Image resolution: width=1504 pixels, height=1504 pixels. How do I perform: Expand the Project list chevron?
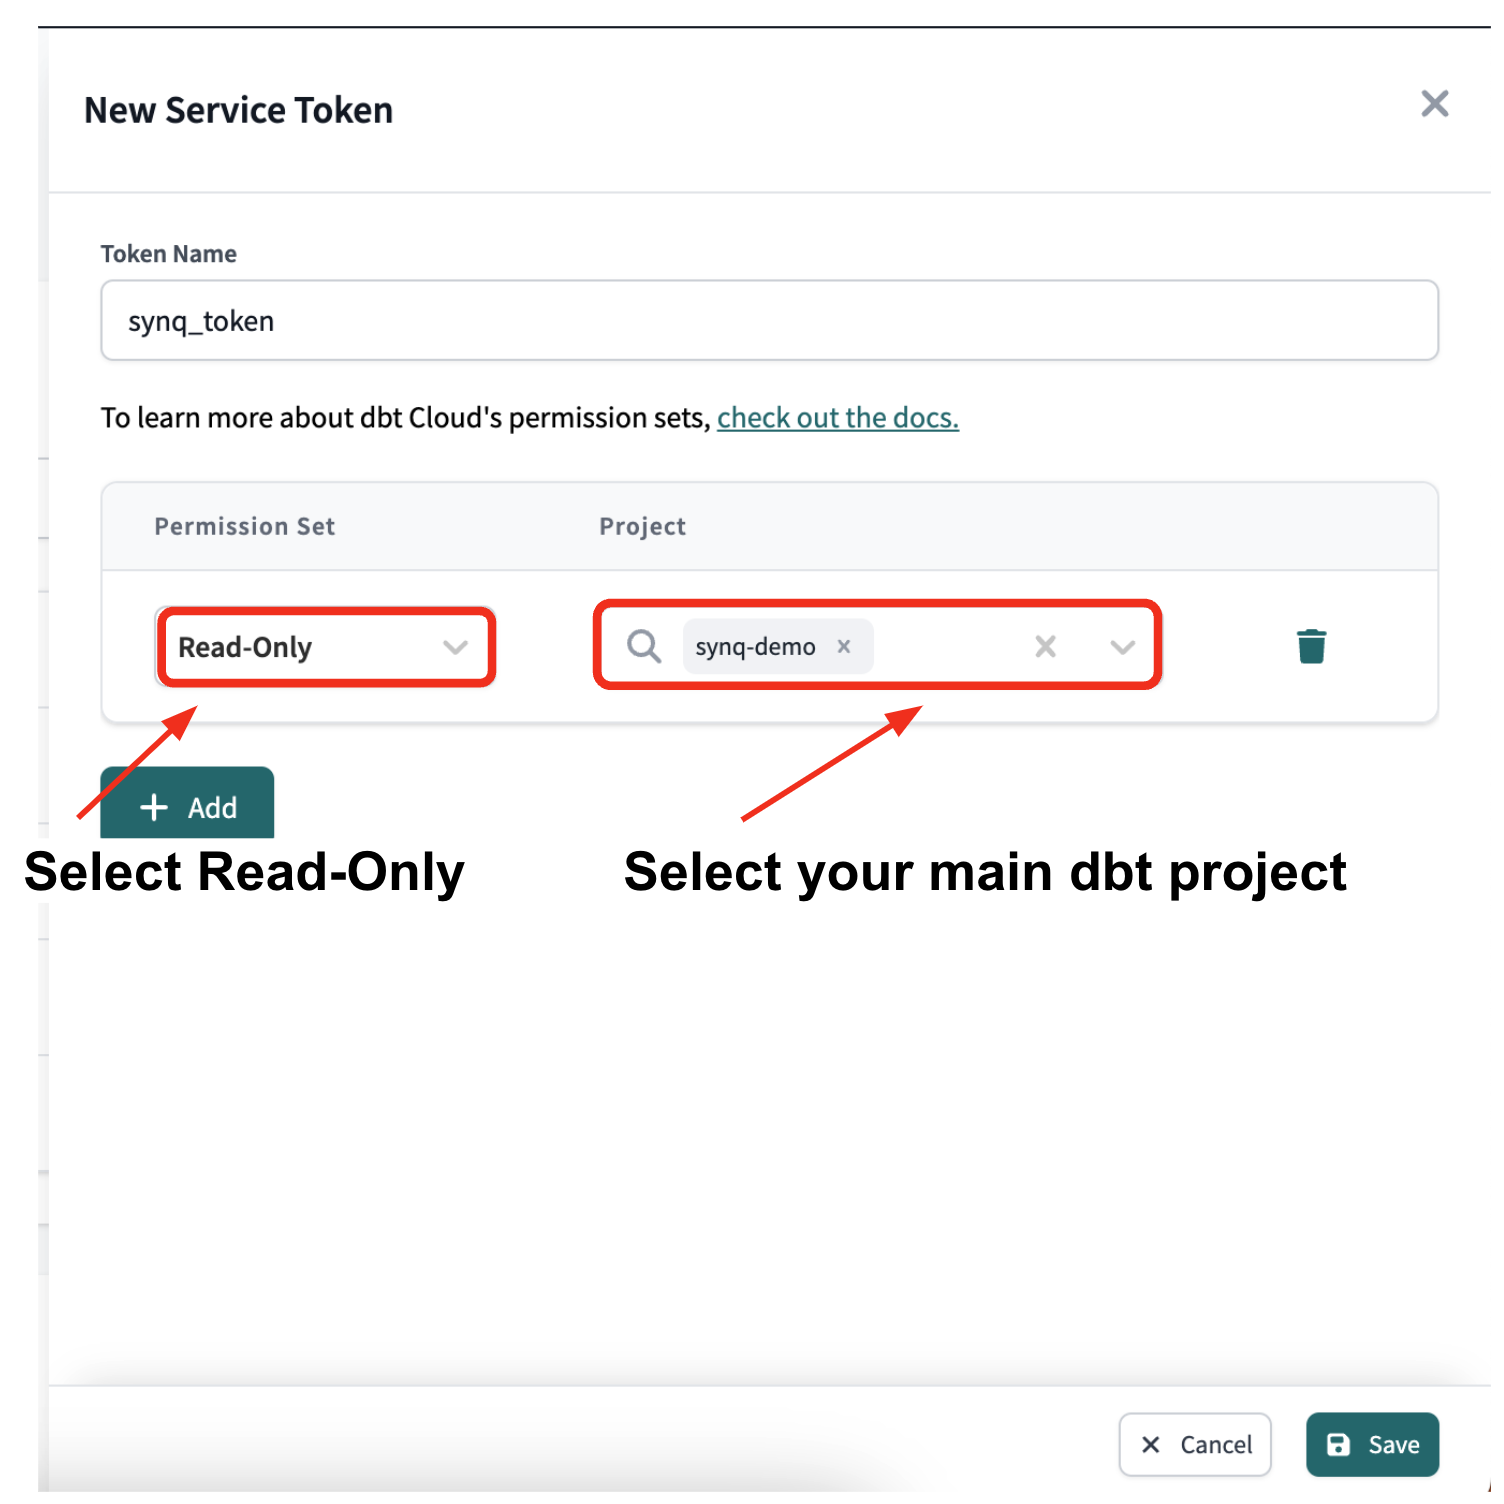[1122, 647]
